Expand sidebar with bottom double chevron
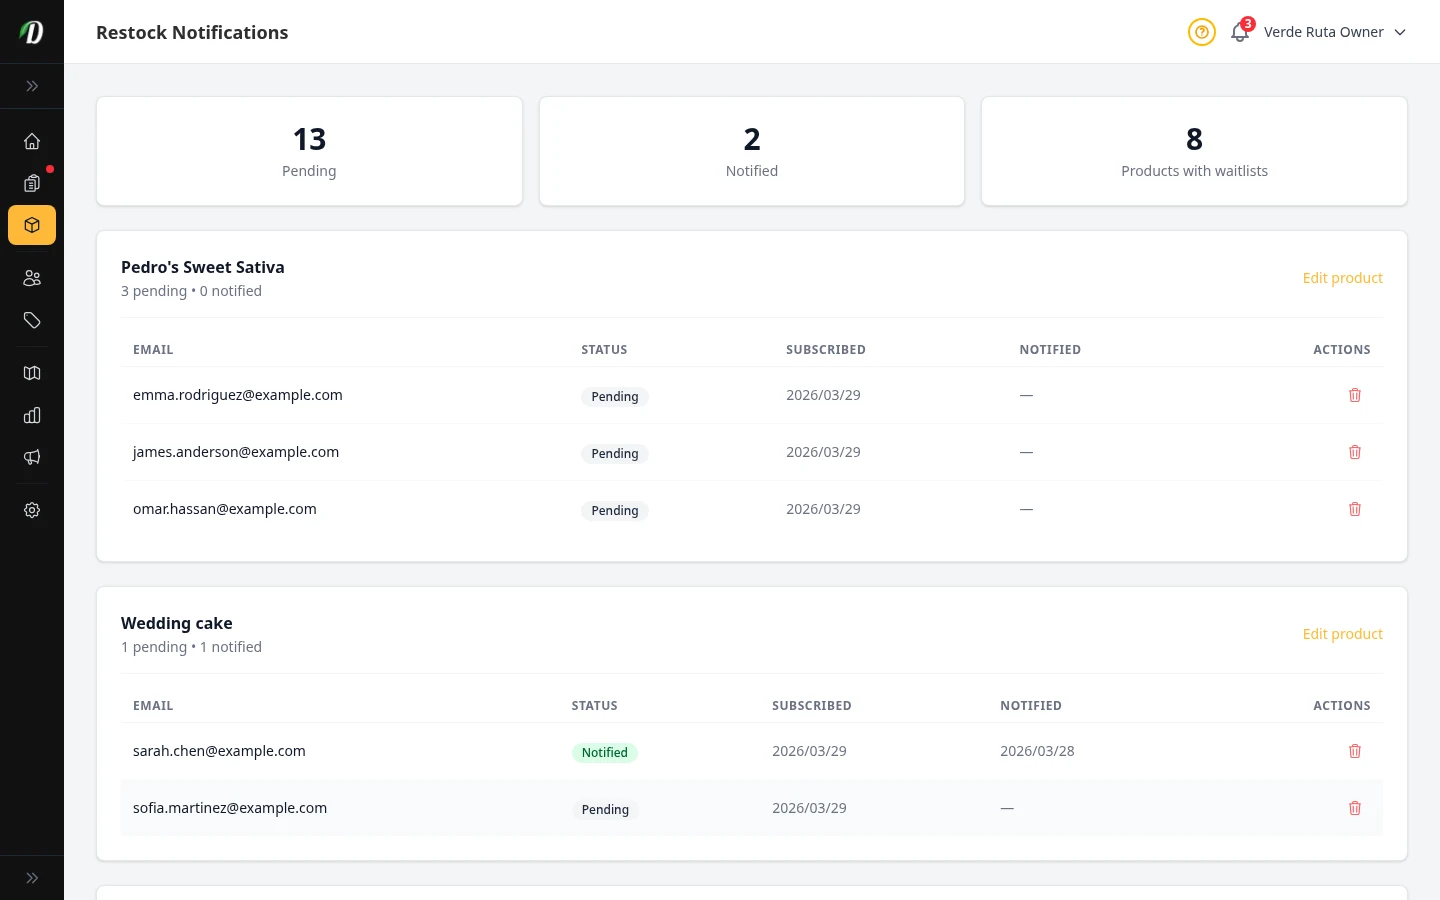 (x=32, y=878)
